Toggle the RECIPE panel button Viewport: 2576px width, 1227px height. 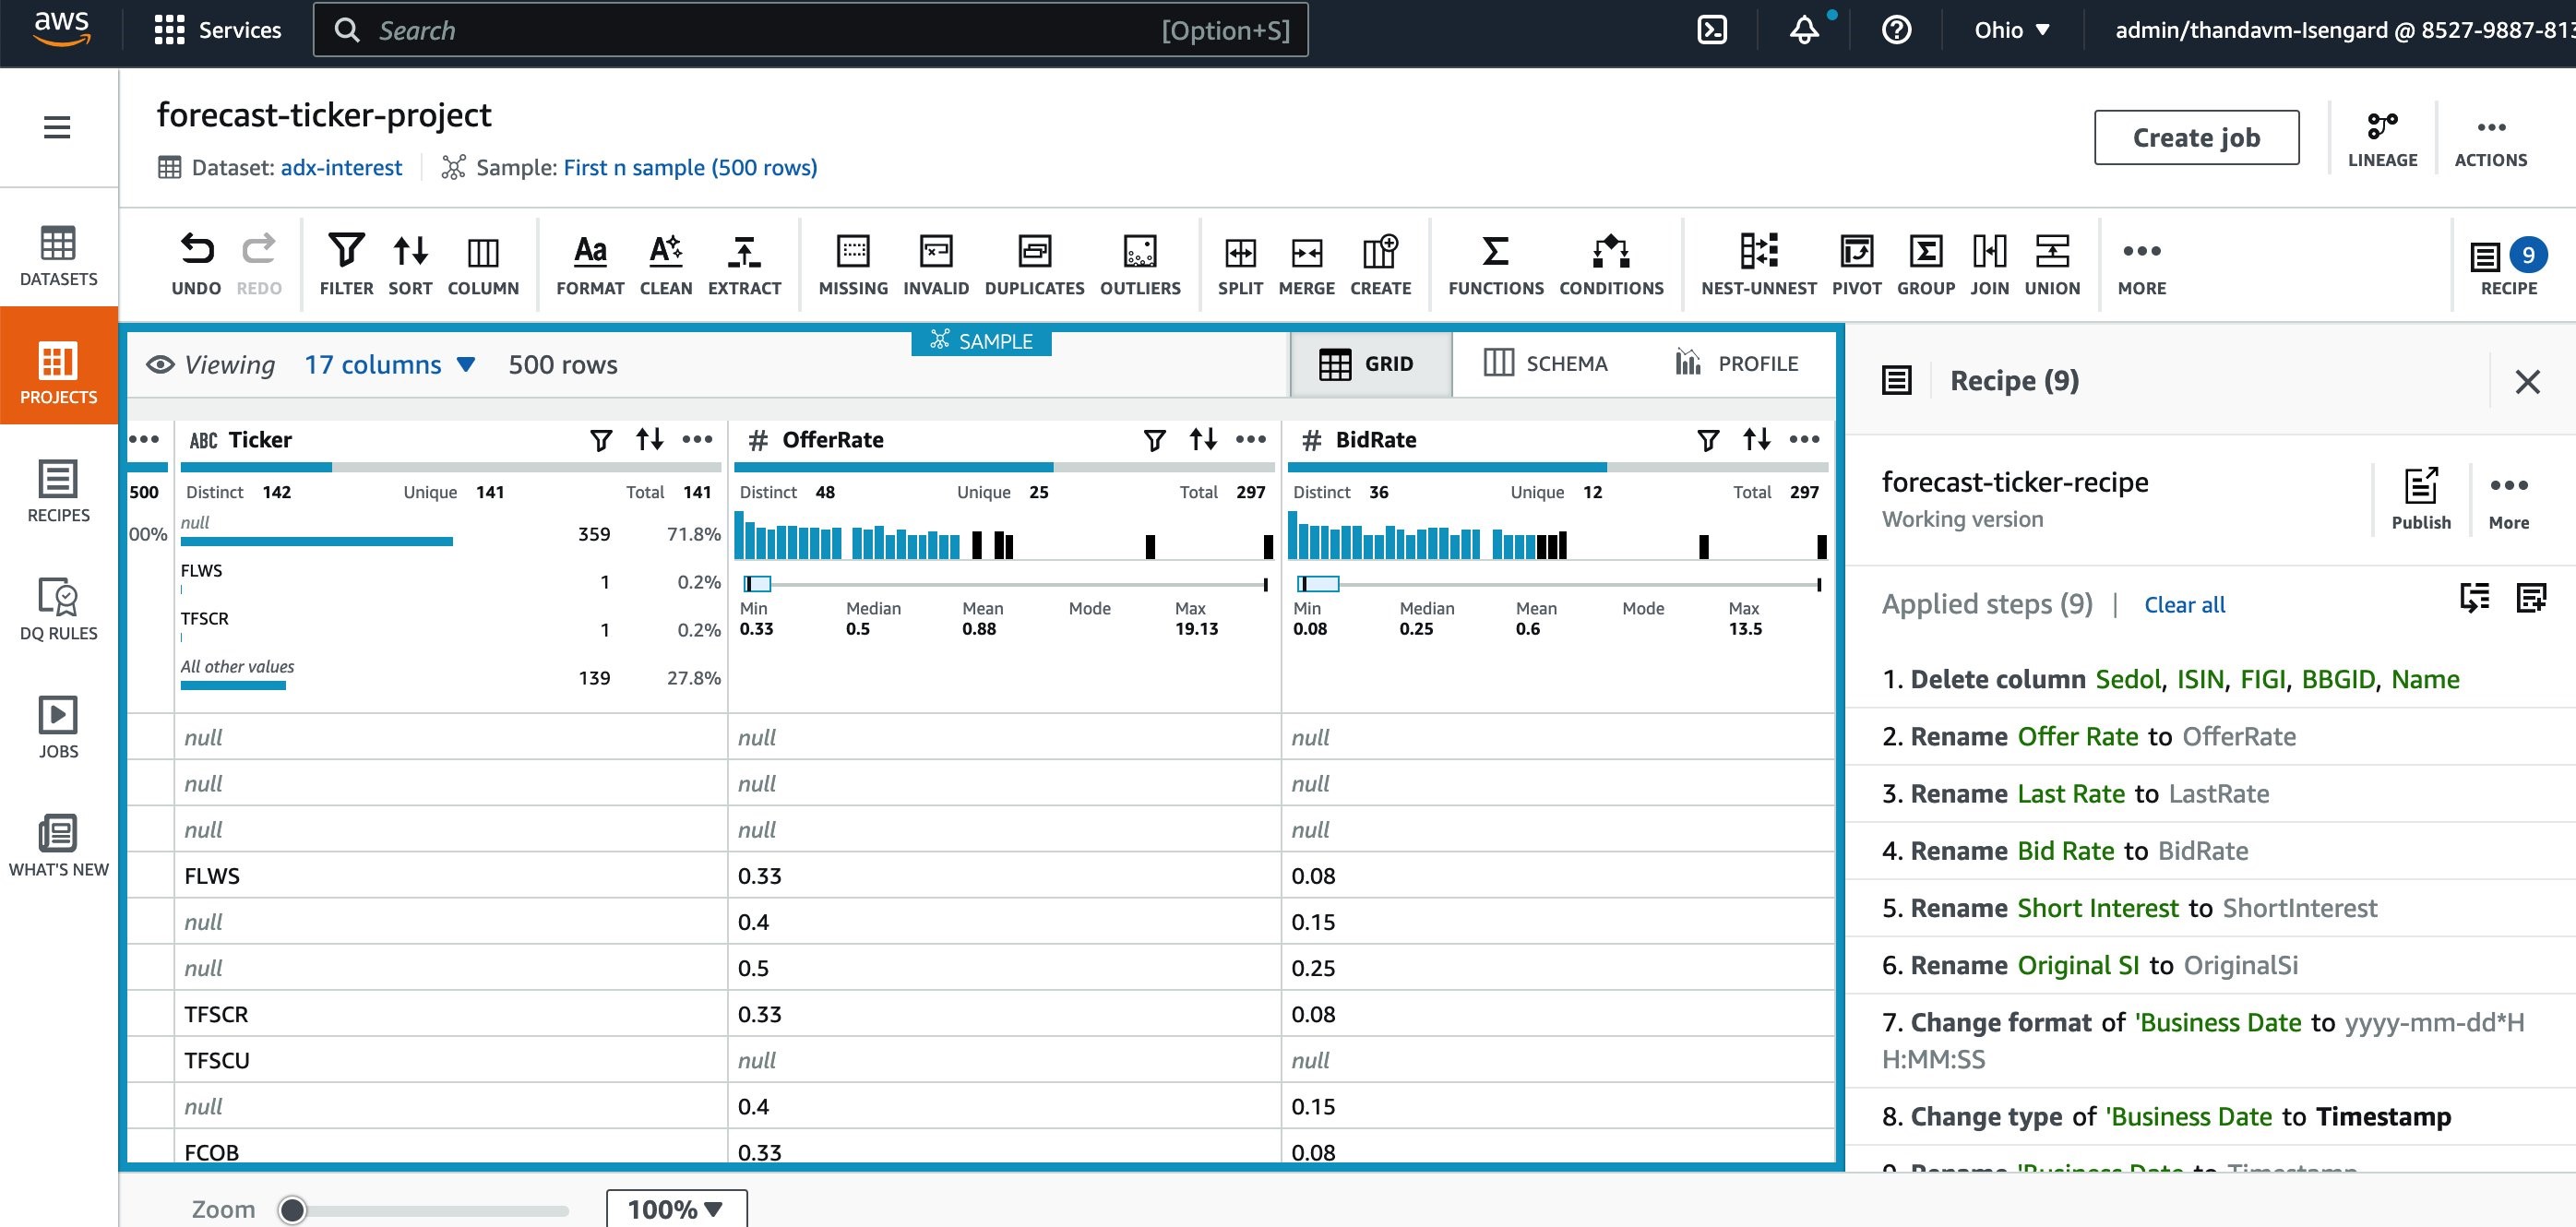coord(2508,266)
